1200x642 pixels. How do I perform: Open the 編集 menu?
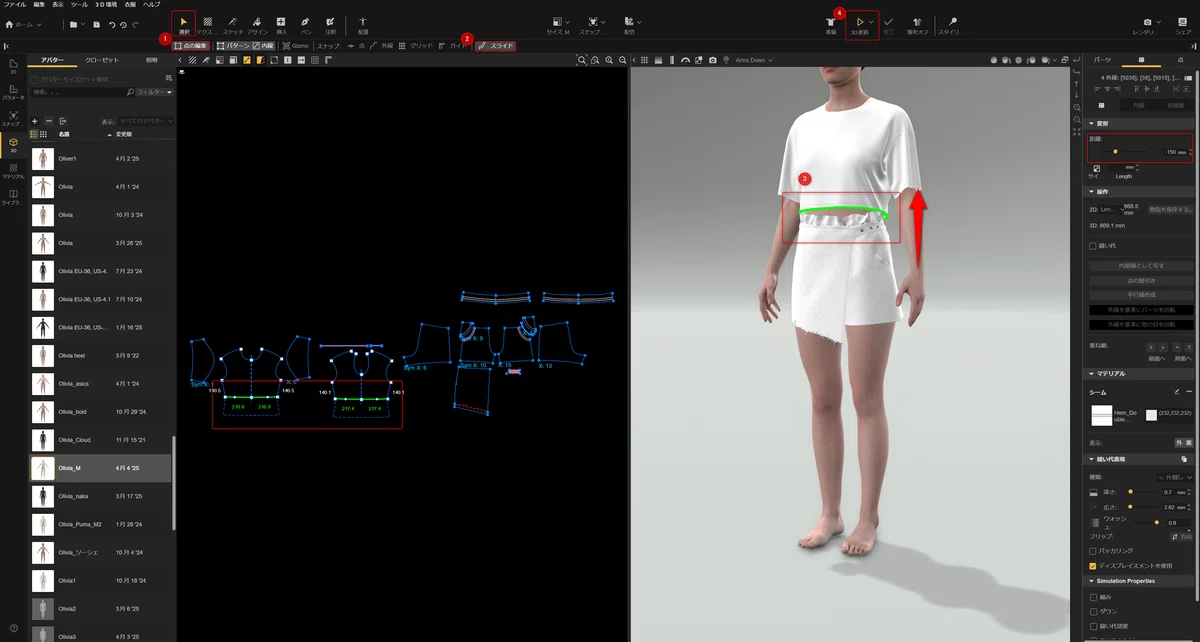tap(39, 5)
